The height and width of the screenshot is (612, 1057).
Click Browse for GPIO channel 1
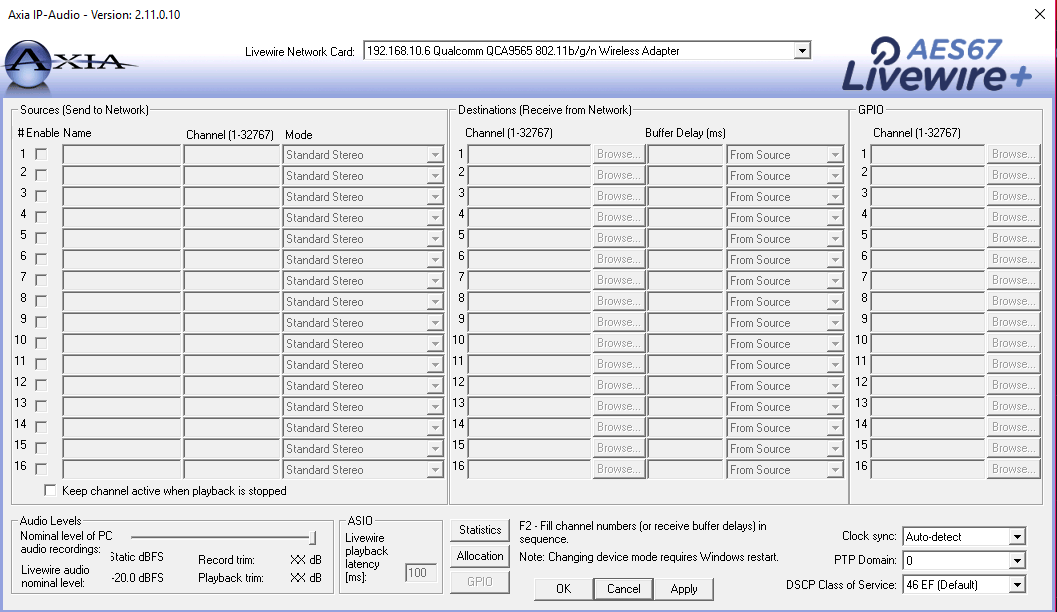tap(1013, 154)
